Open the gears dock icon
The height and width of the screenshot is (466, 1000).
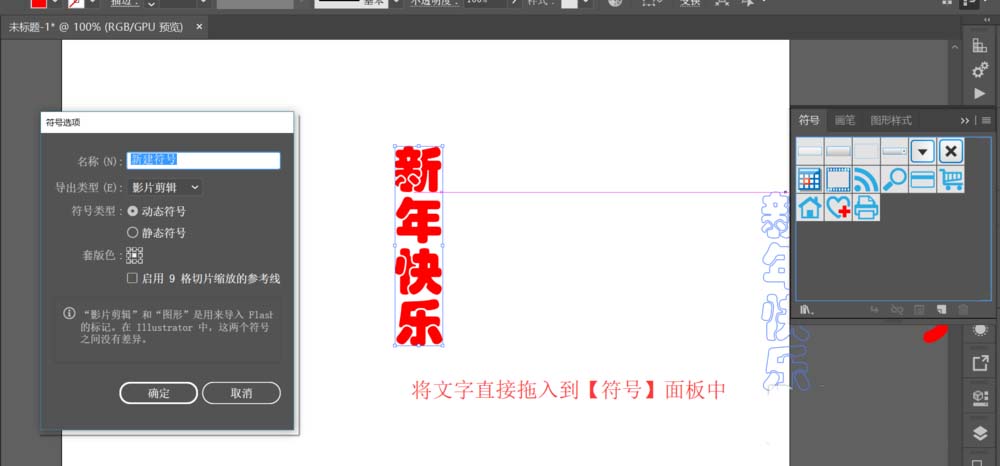980,70
